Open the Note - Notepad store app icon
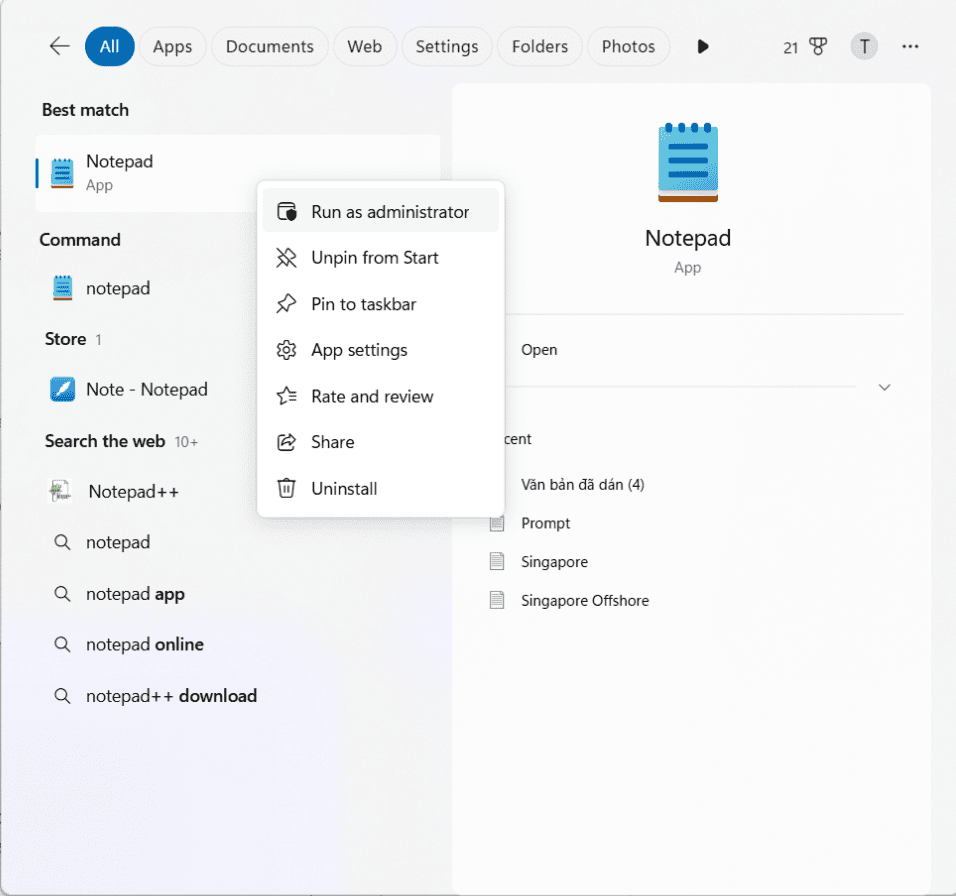Viewport: 956px width, 896px height. (x=62, y=389)
